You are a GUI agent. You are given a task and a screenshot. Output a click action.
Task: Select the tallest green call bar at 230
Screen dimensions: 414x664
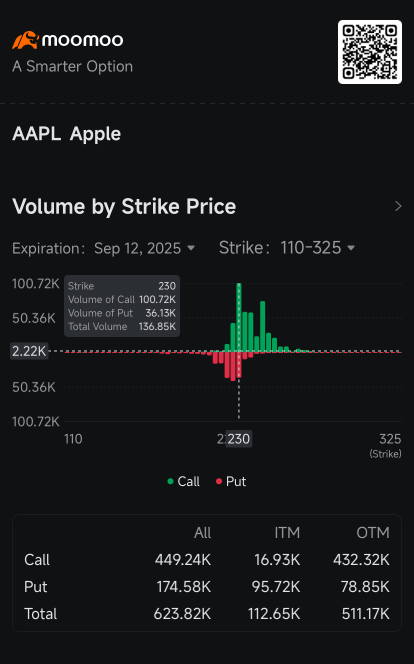click(239, 317)
